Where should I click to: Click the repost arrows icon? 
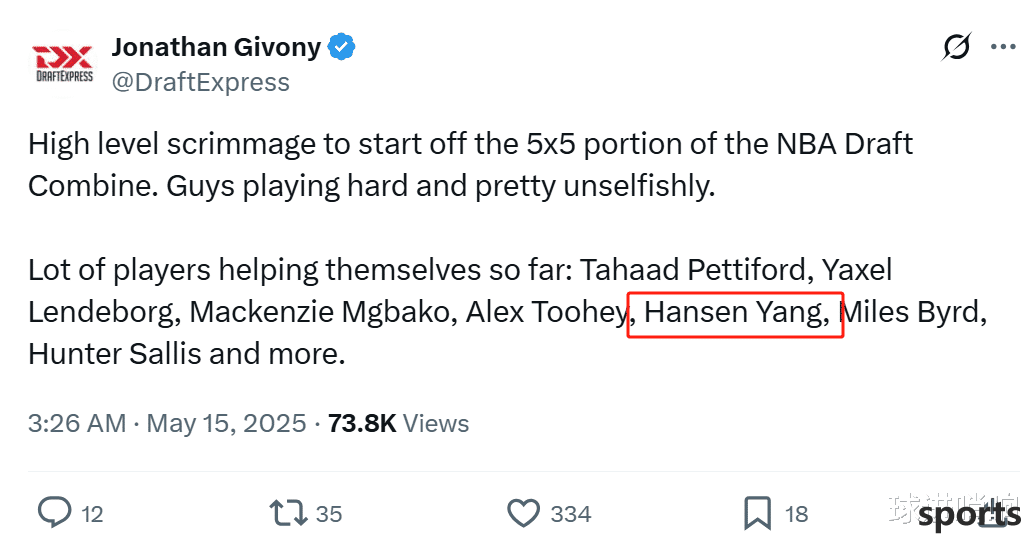pyautogui.click(x=288, y=513)
